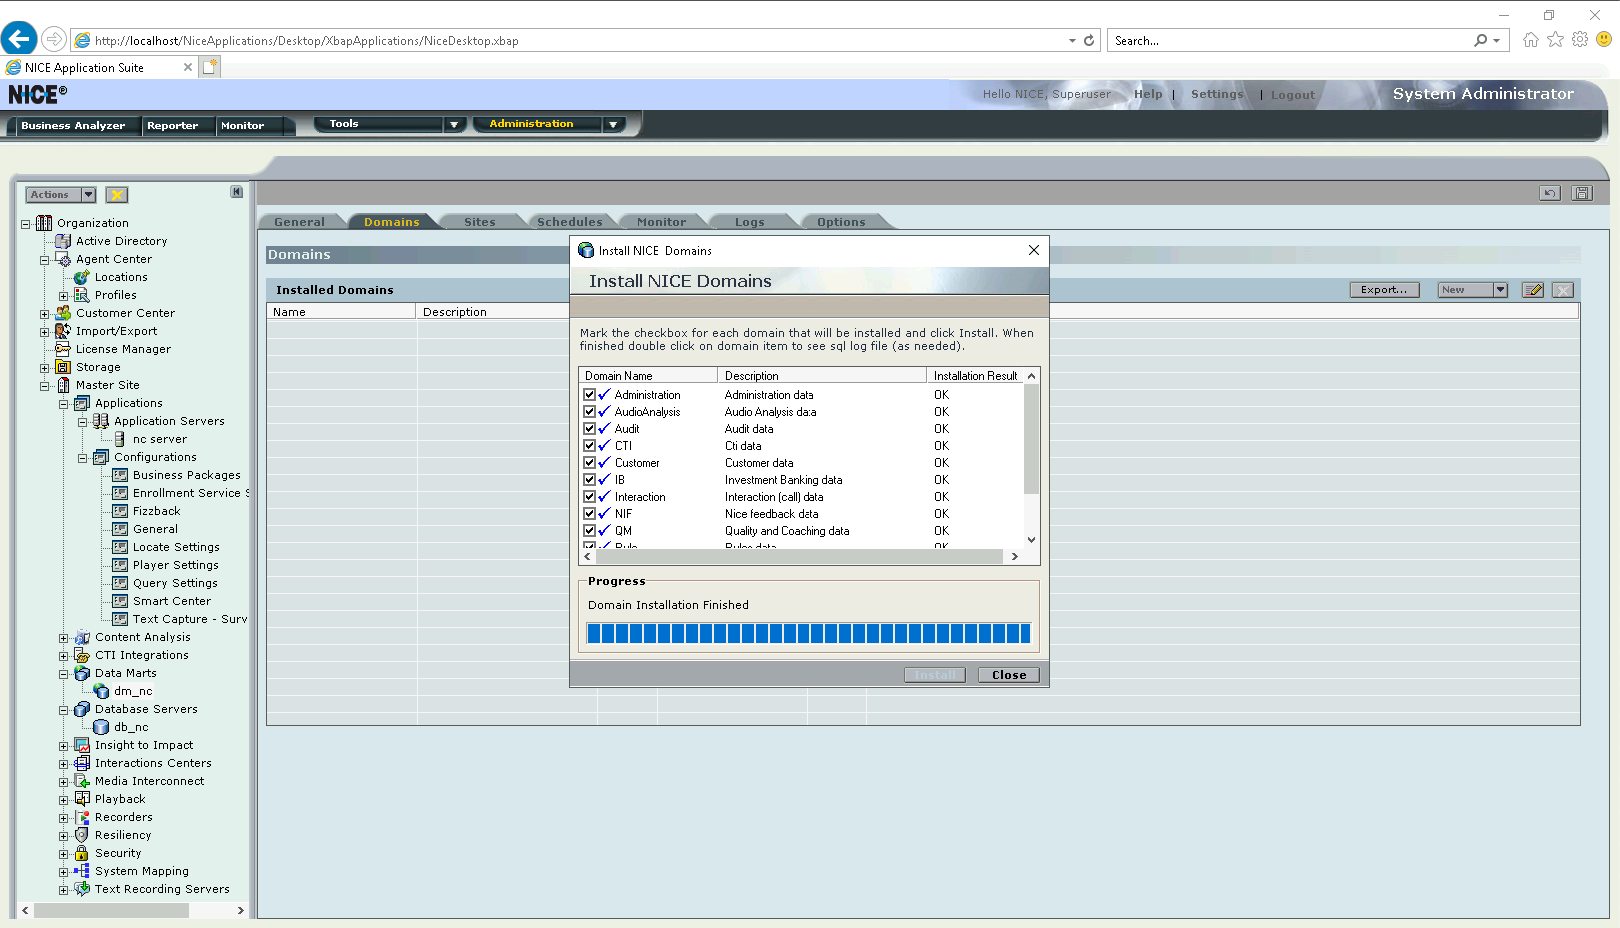
Task: Click the browser home icon
Action: [1530, 40]
